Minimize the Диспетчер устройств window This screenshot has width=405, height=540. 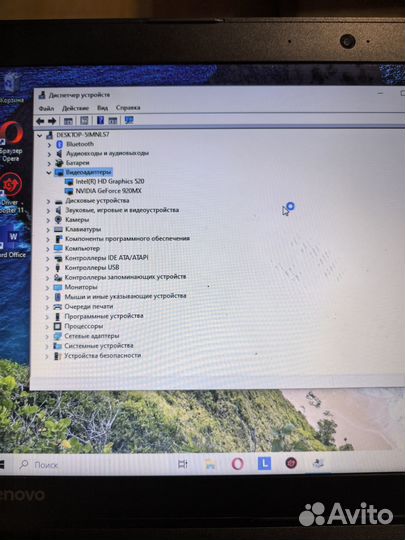coord(381,93)
